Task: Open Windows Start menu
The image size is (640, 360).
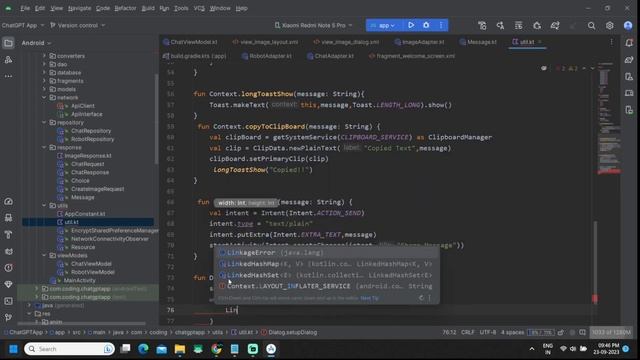Action: tap(13, 349)
